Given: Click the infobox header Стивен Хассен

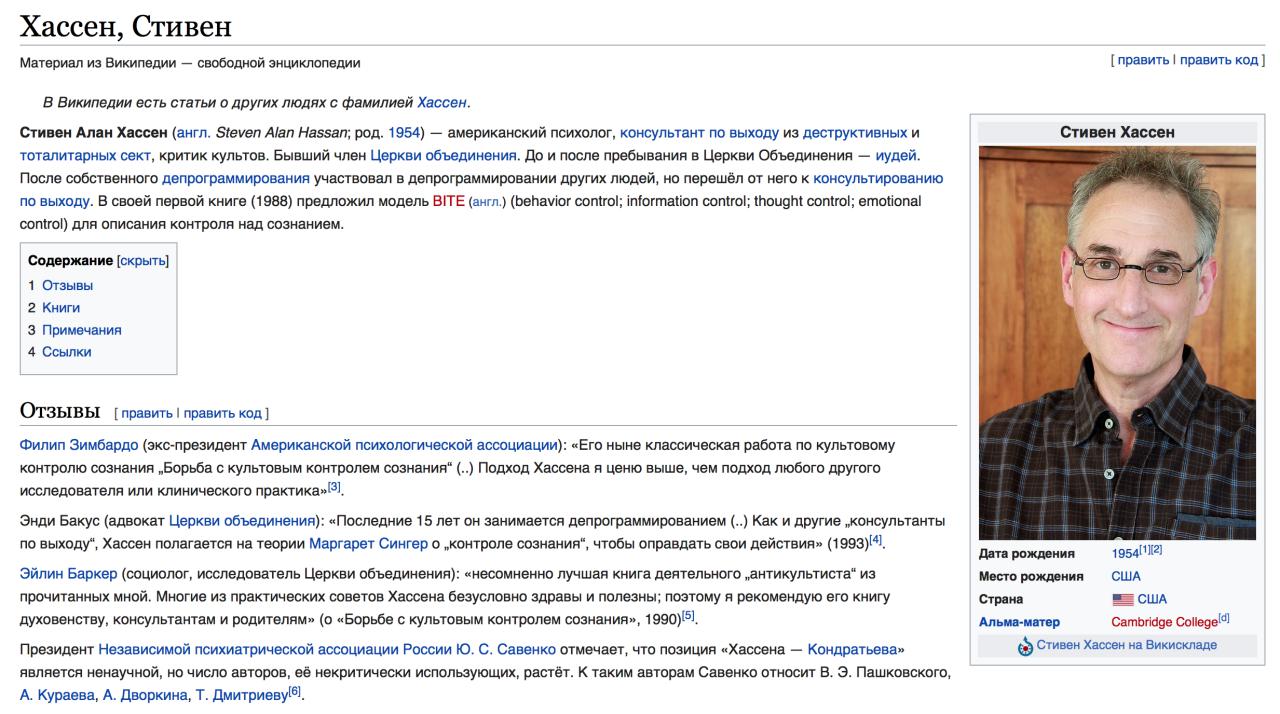Looking at the screenshot, I should pos(1117,132).
